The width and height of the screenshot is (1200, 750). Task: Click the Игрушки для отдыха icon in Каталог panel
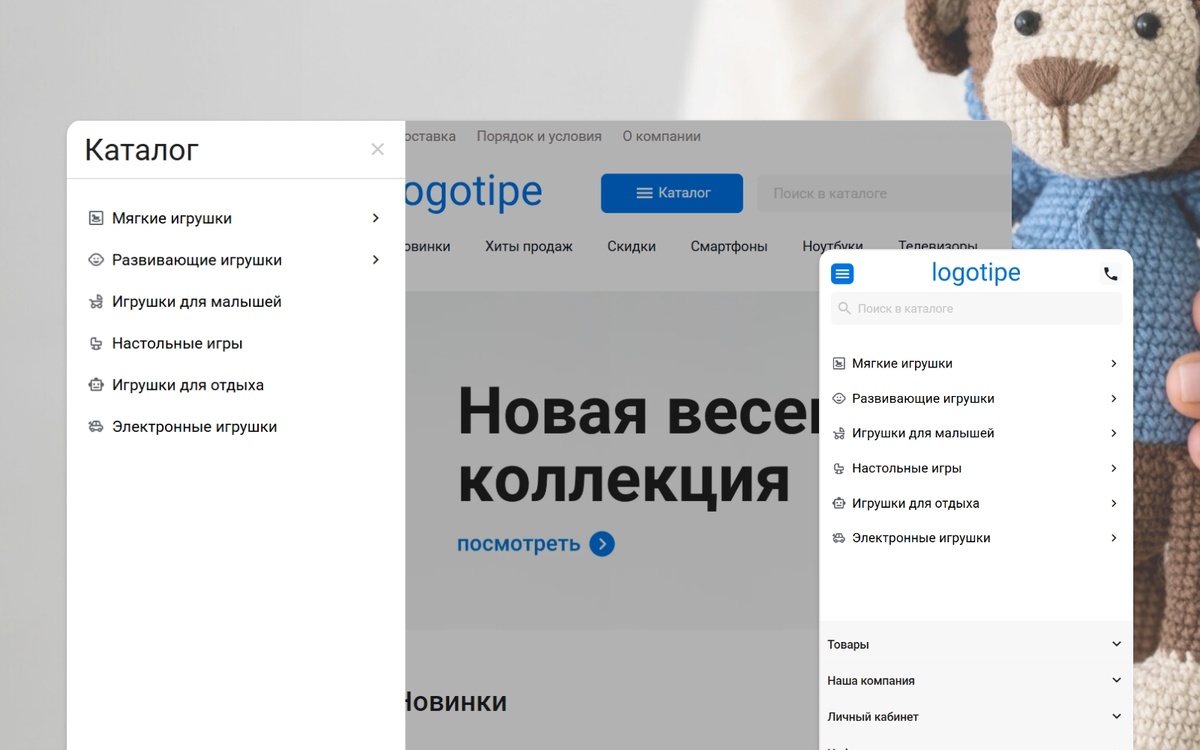click(96, 385)
